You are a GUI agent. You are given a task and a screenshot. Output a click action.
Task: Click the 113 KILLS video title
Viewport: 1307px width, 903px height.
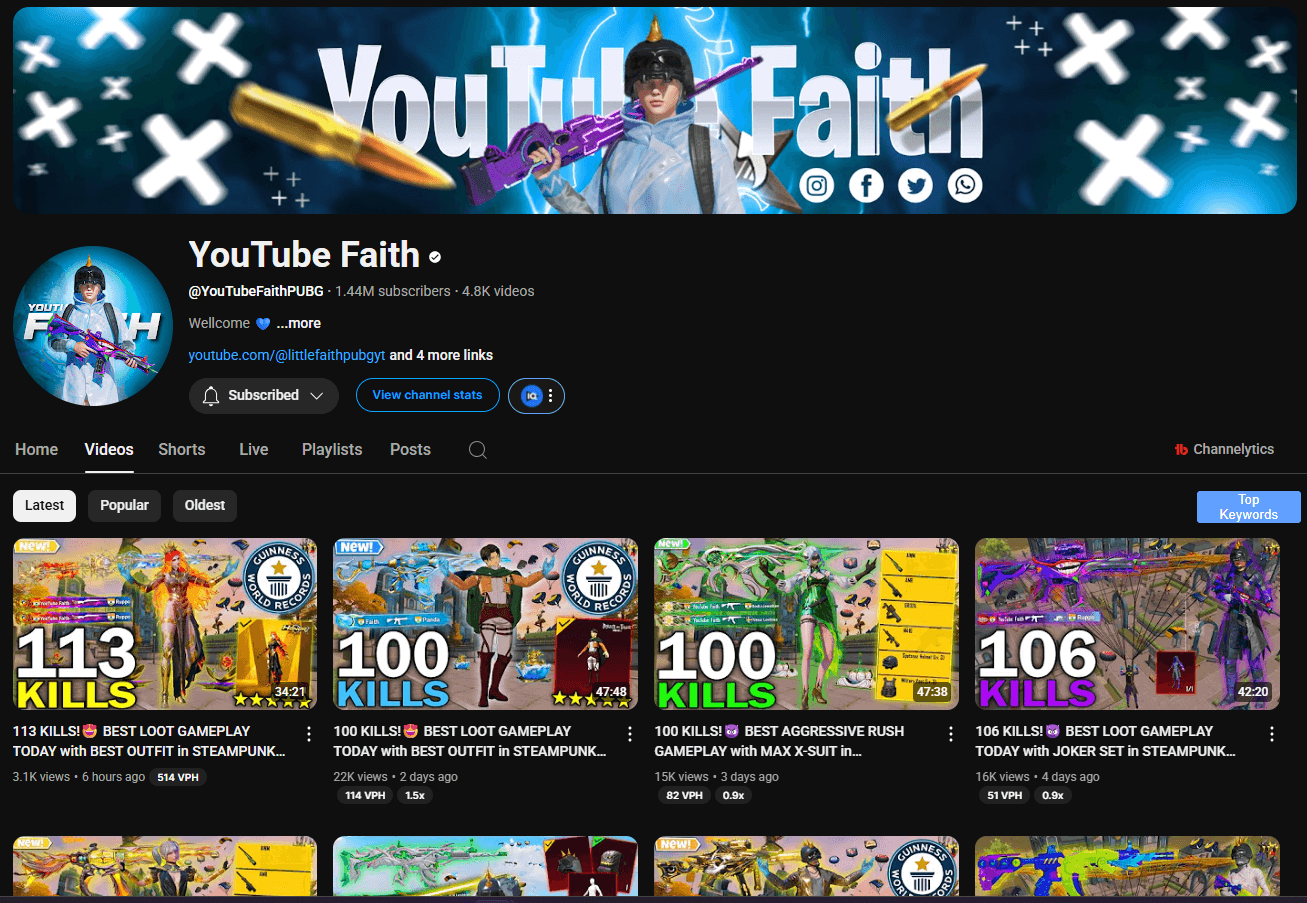(150, 741)
